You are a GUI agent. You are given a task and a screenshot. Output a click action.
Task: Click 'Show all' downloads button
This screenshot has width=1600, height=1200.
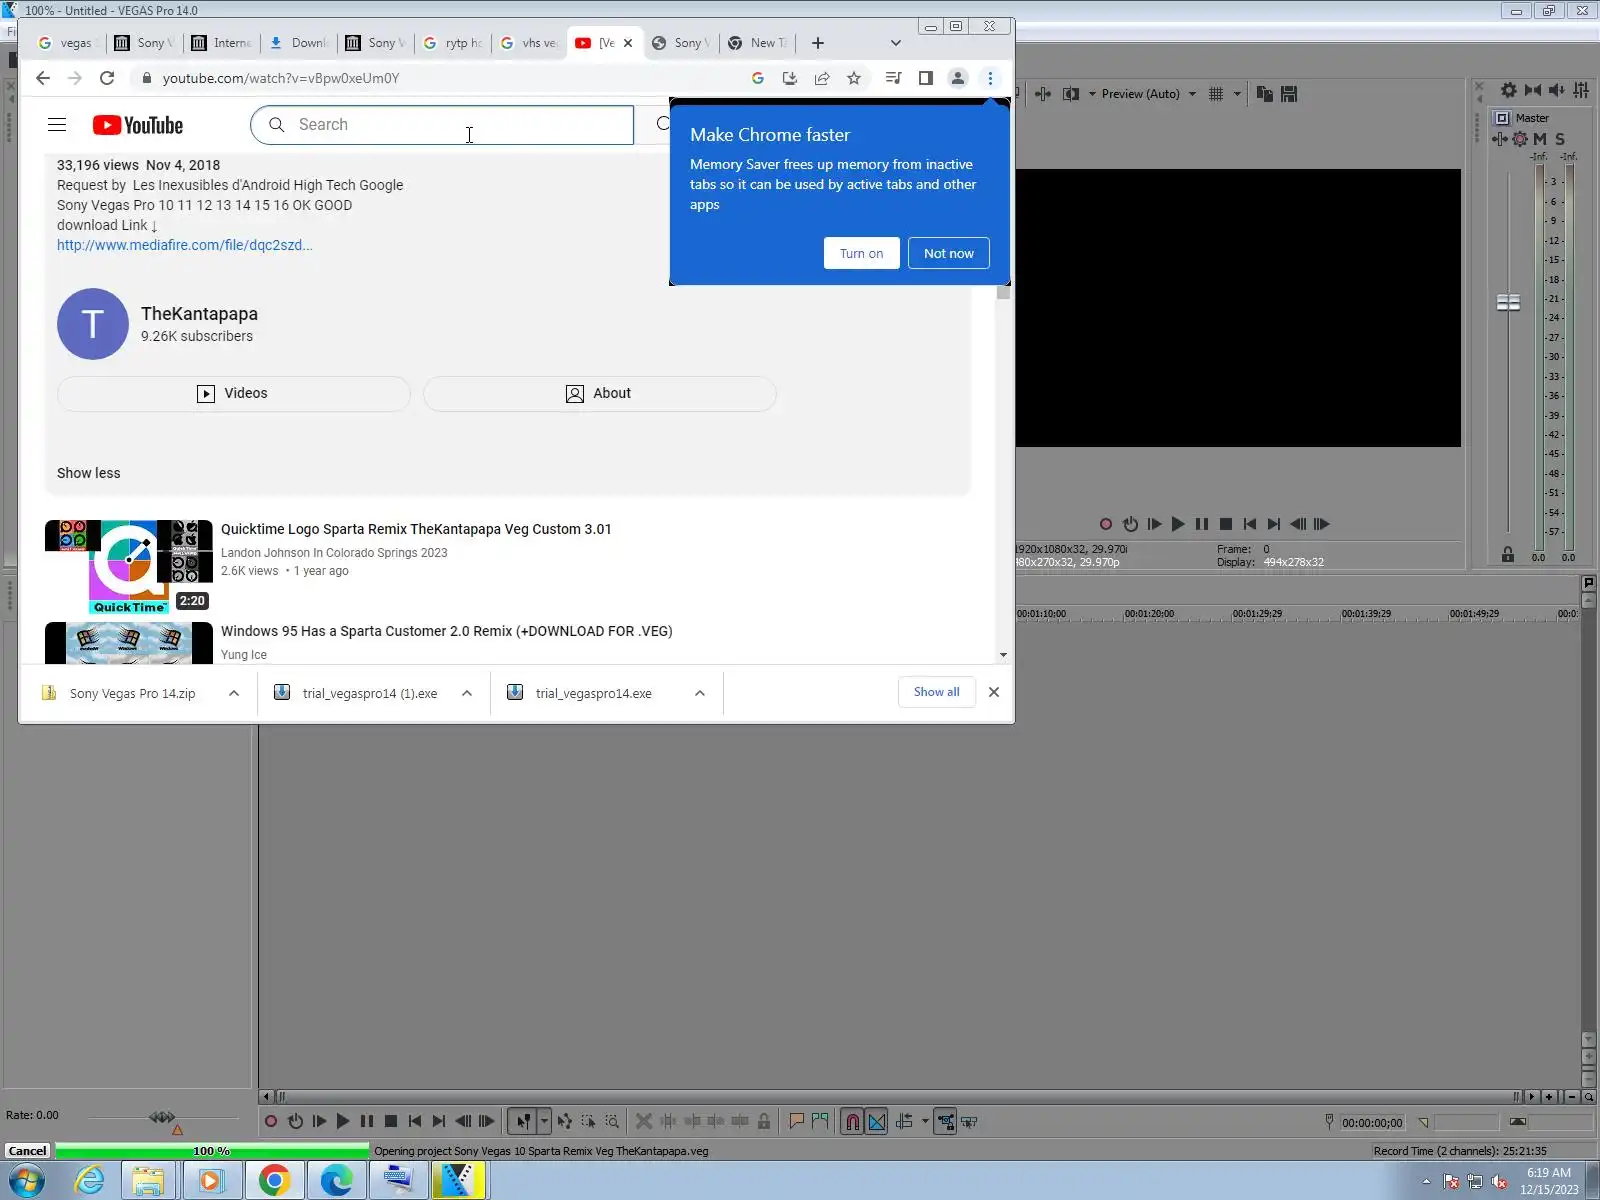point(936,692)
